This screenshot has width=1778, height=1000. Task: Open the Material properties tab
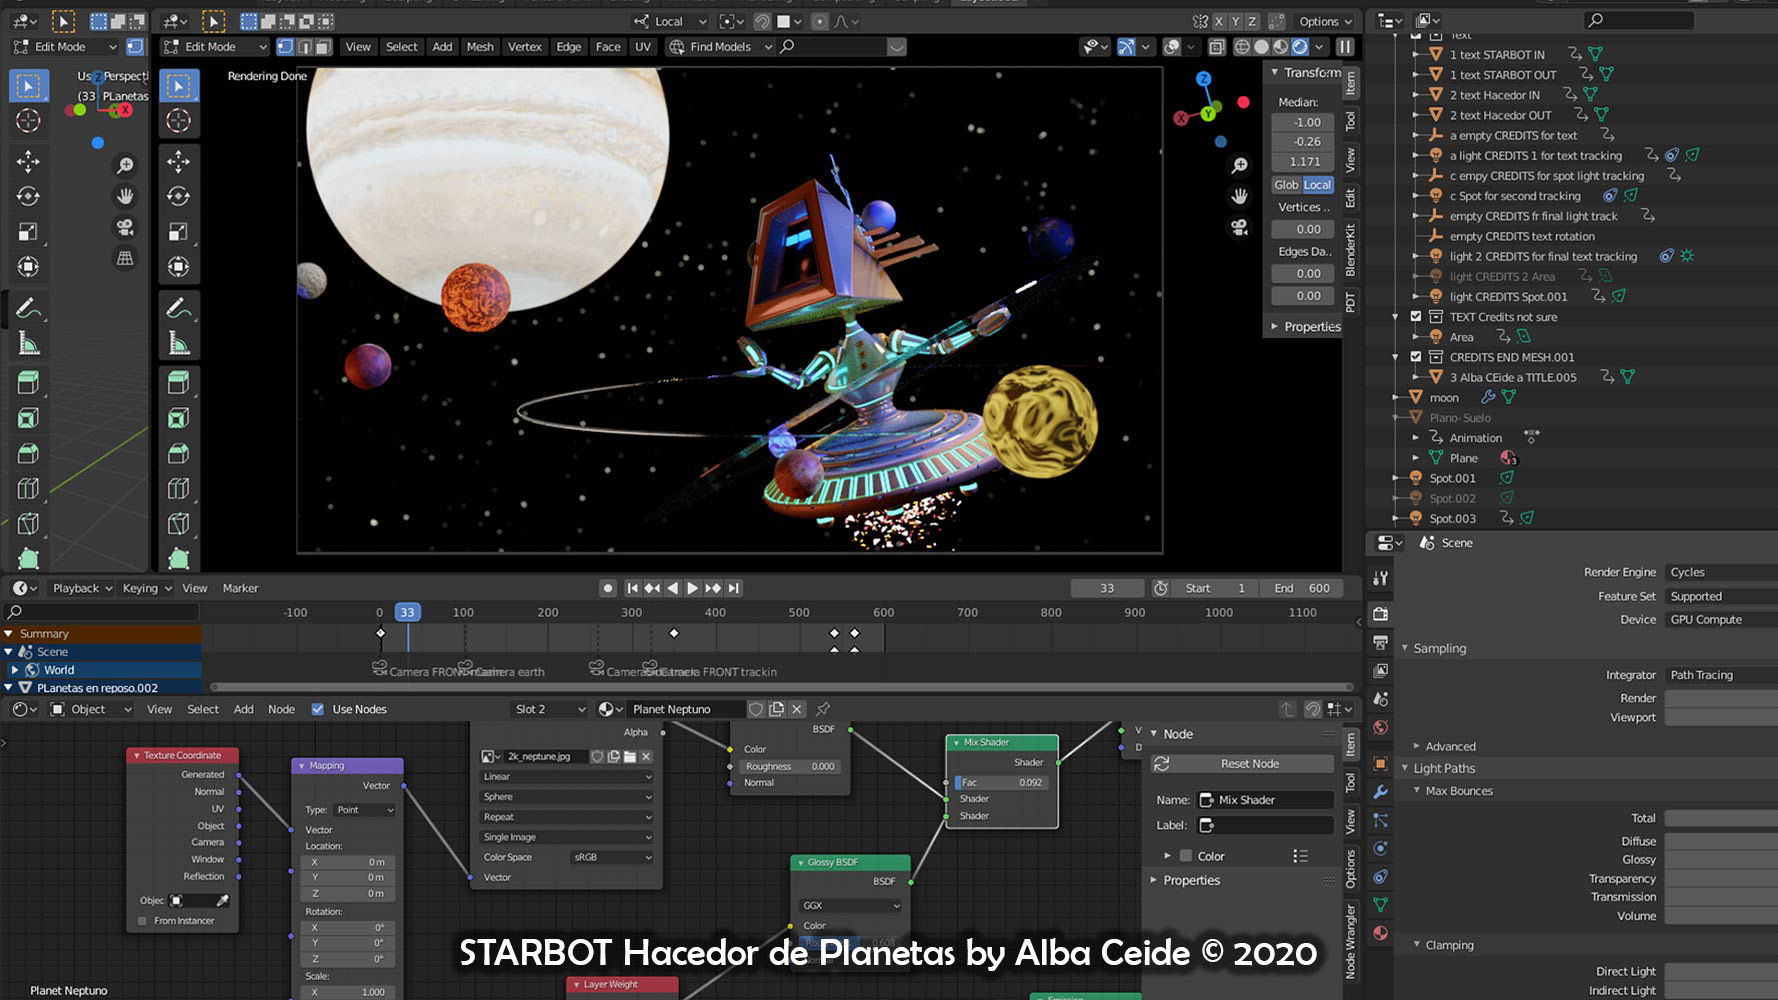pyautogui.click(x=1380, y=933)
